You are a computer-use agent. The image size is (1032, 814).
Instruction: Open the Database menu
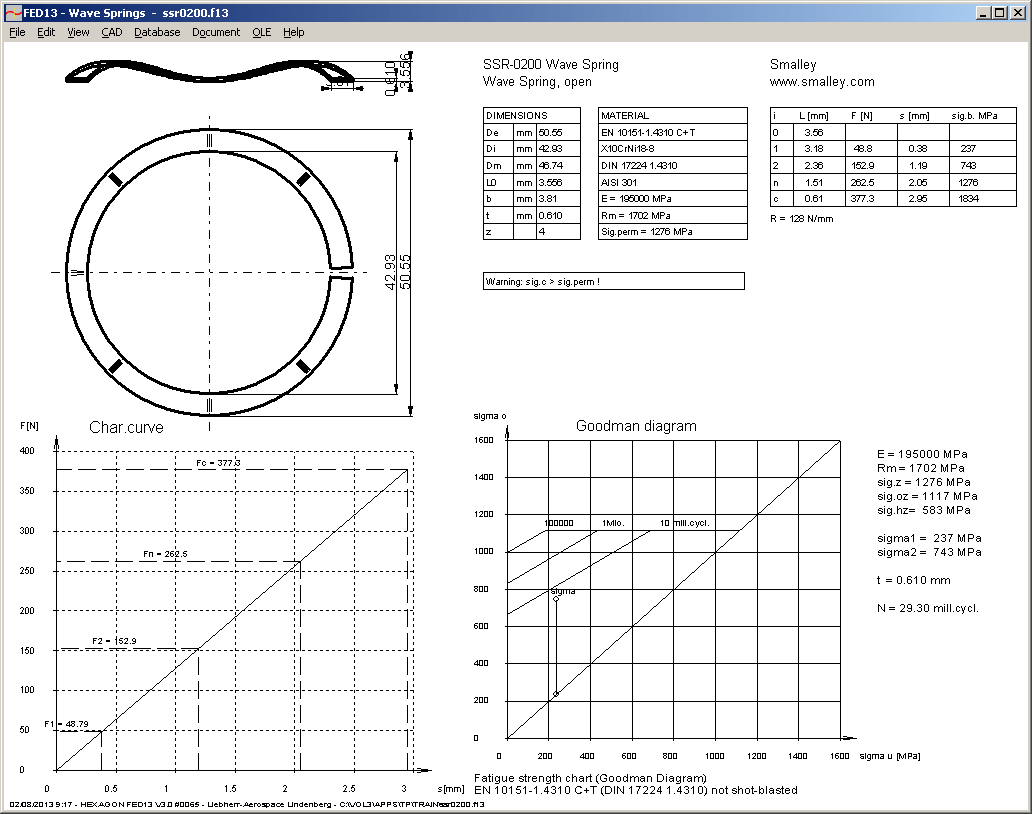coord(157,32)
